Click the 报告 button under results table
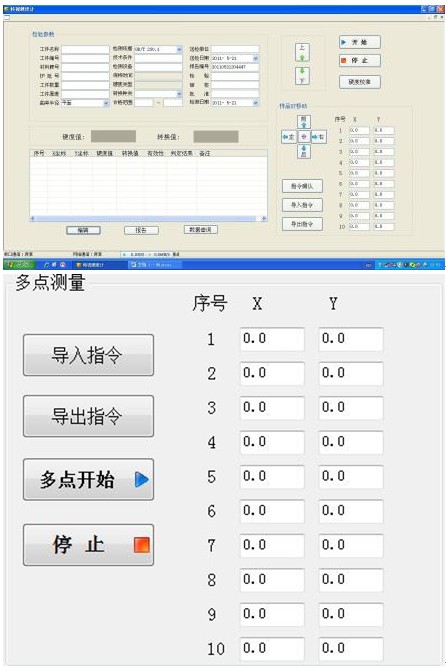Viewport: 446px width, 671px height. coord(141,230)
